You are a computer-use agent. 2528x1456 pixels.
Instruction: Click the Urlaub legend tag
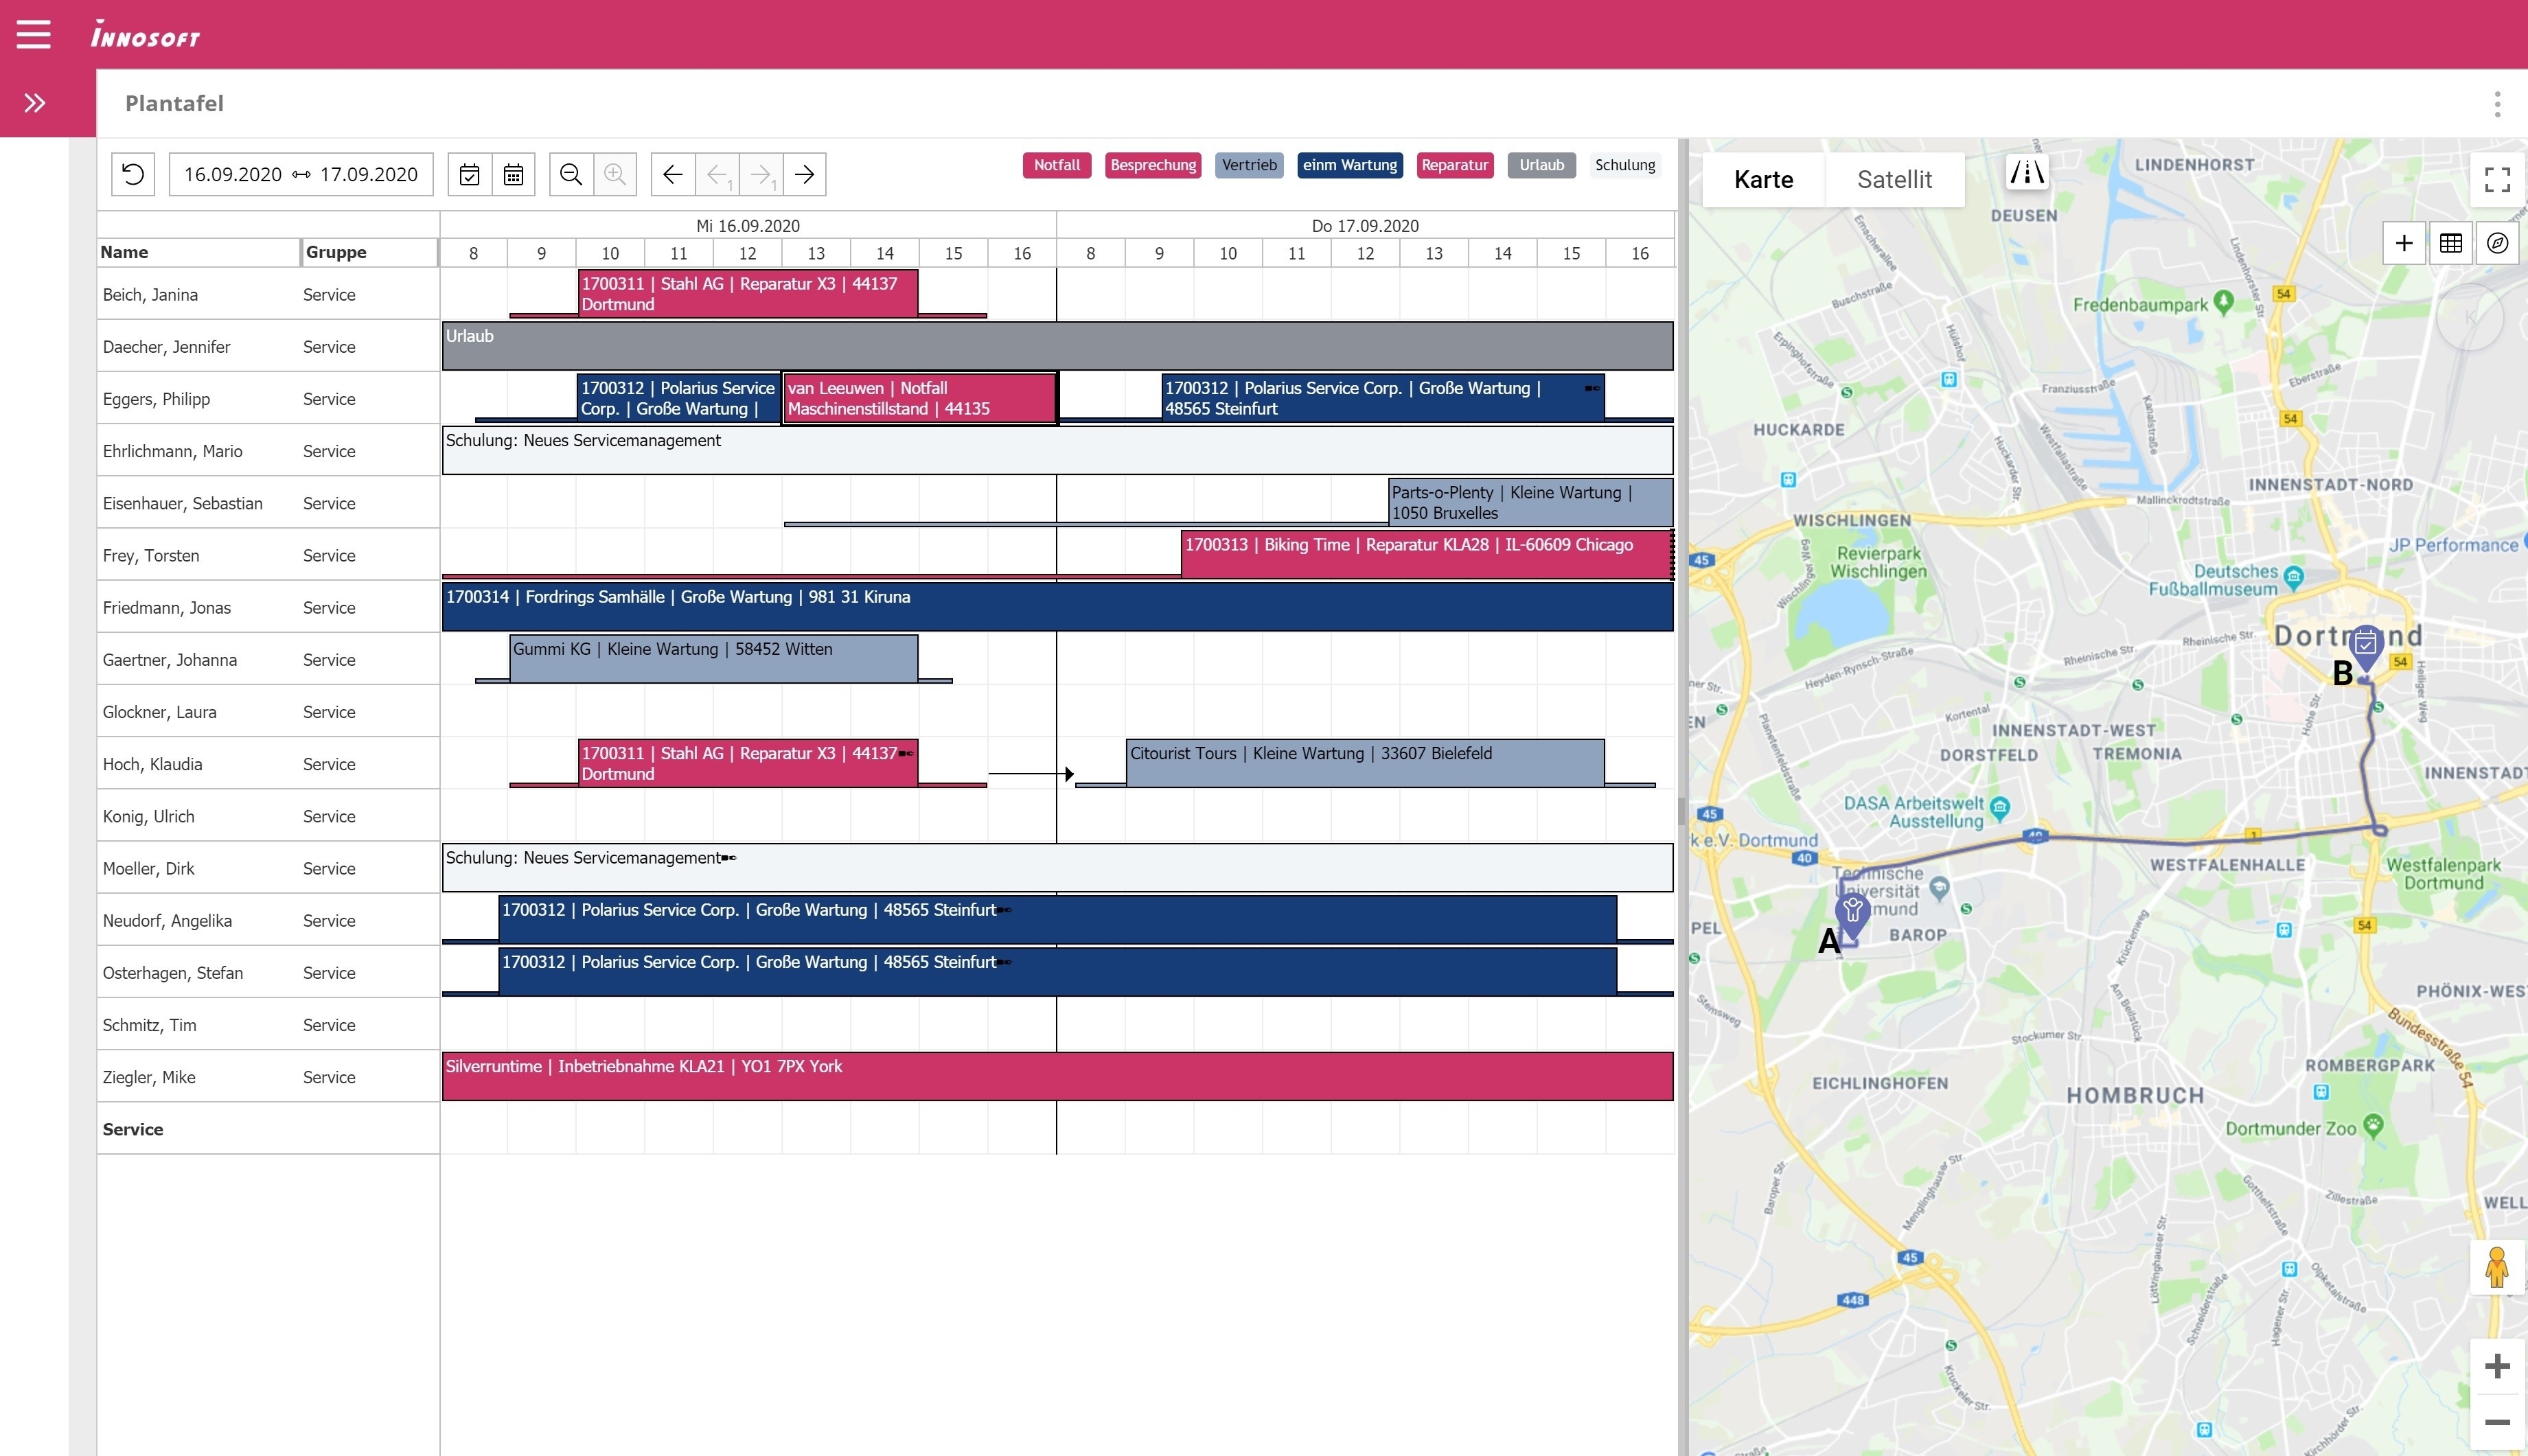coord(1541,165)
